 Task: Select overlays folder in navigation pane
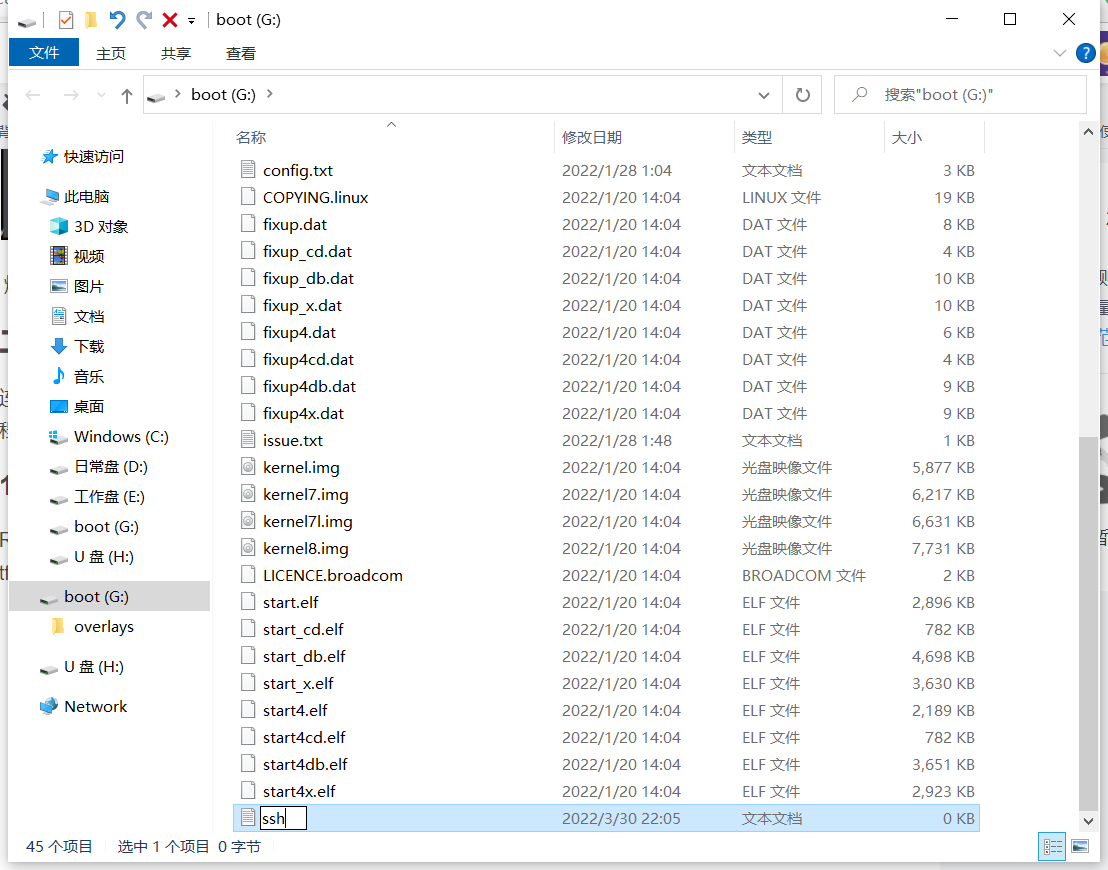[x=92, y=626]
